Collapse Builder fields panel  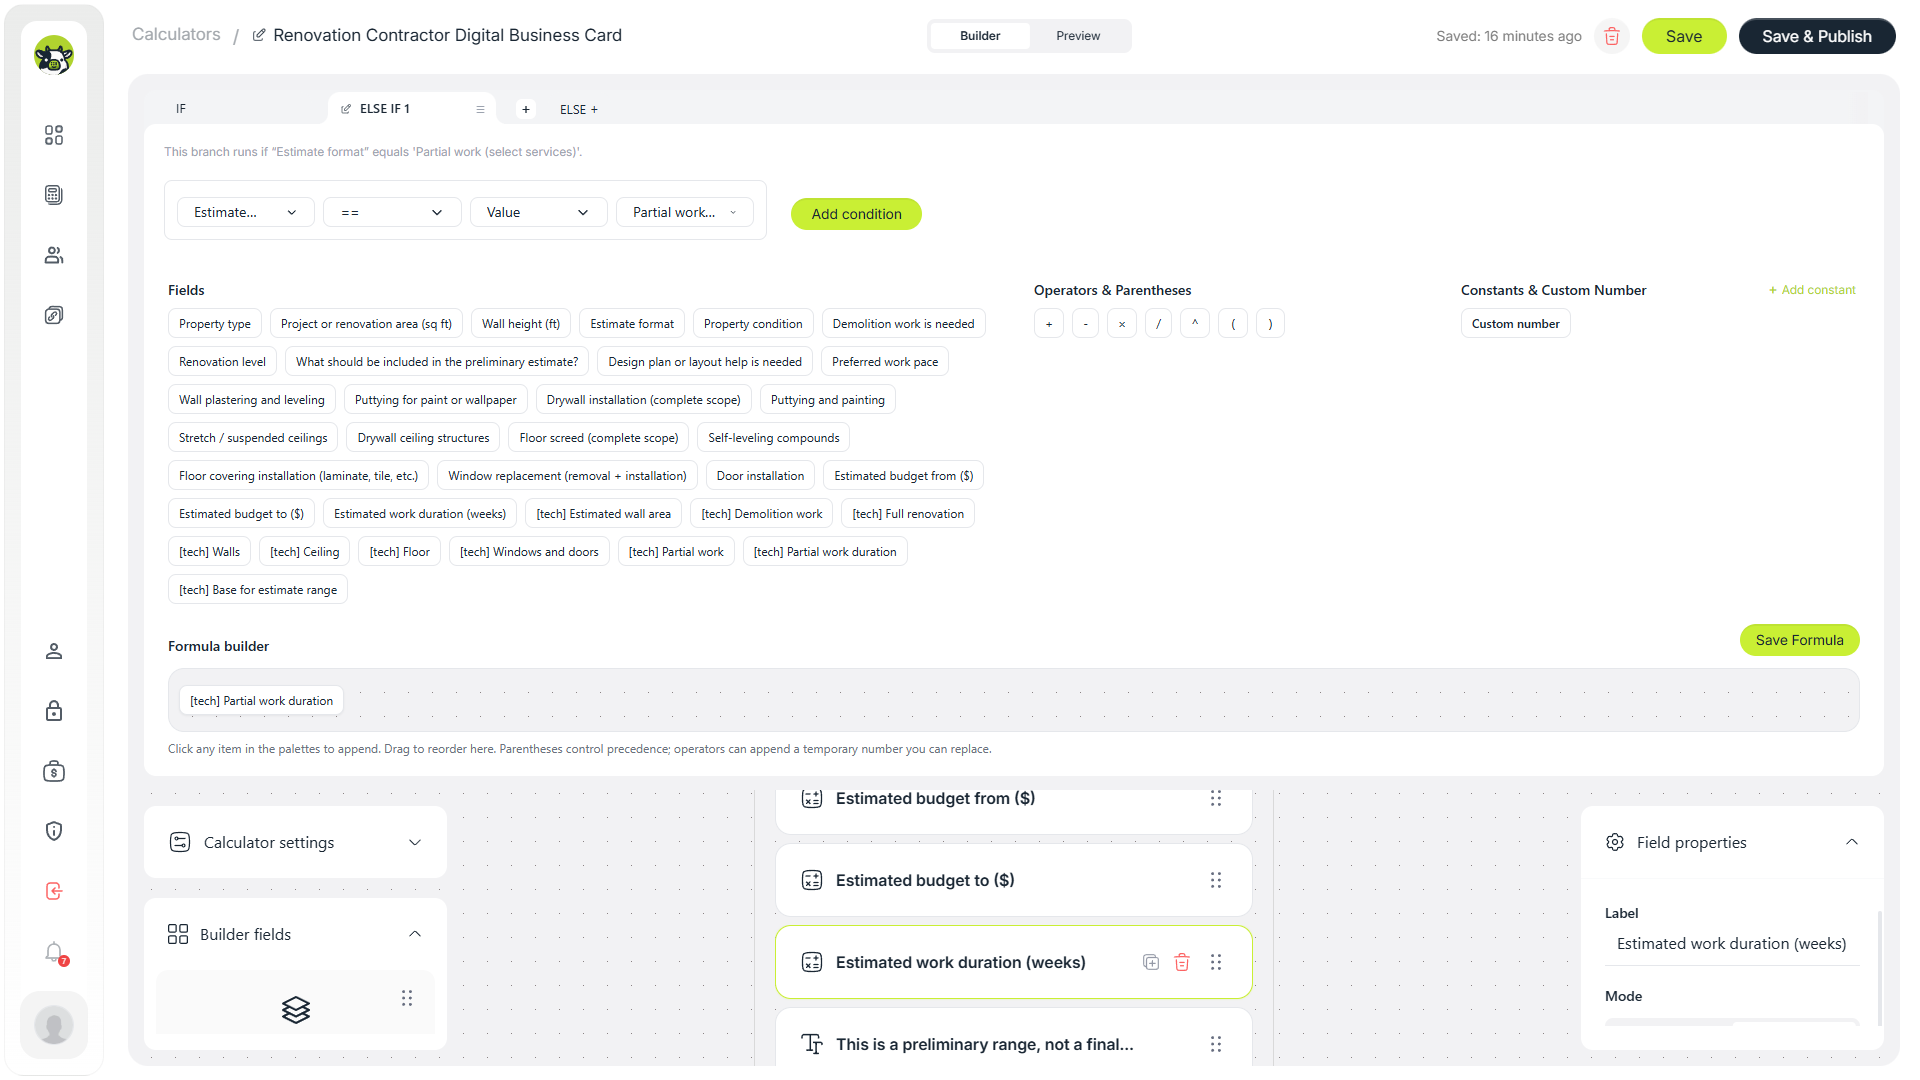415,934
